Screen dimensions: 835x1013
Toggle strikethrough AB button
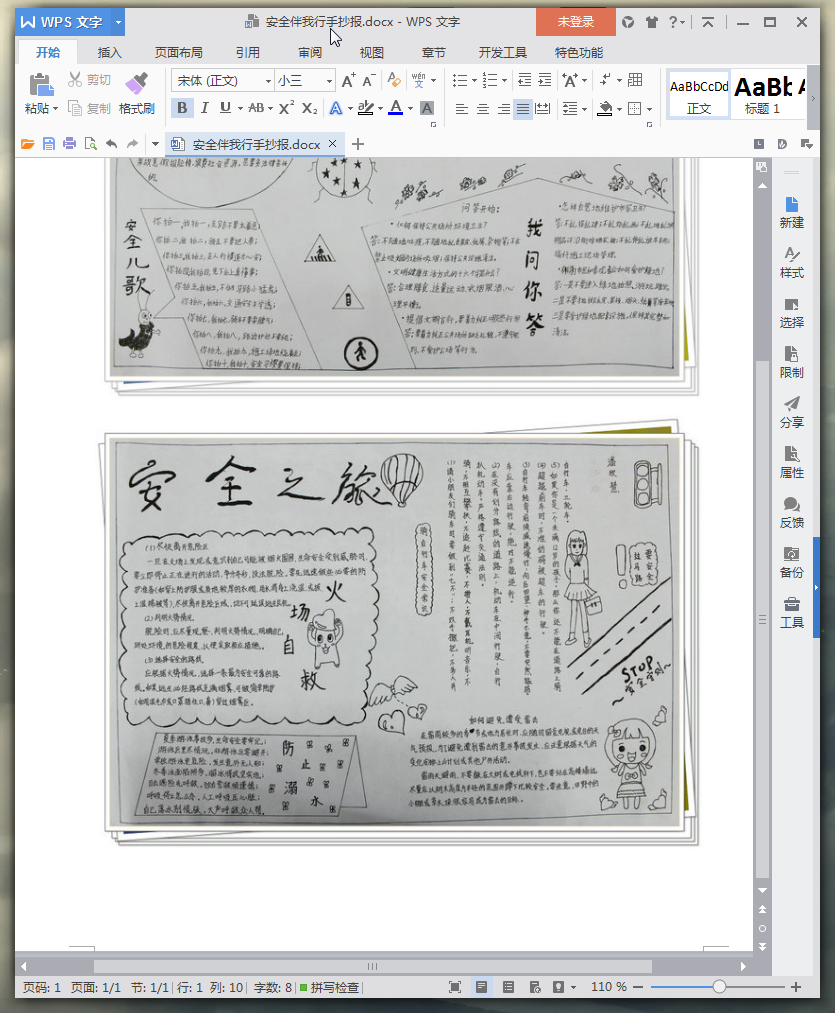coord(256,108)
